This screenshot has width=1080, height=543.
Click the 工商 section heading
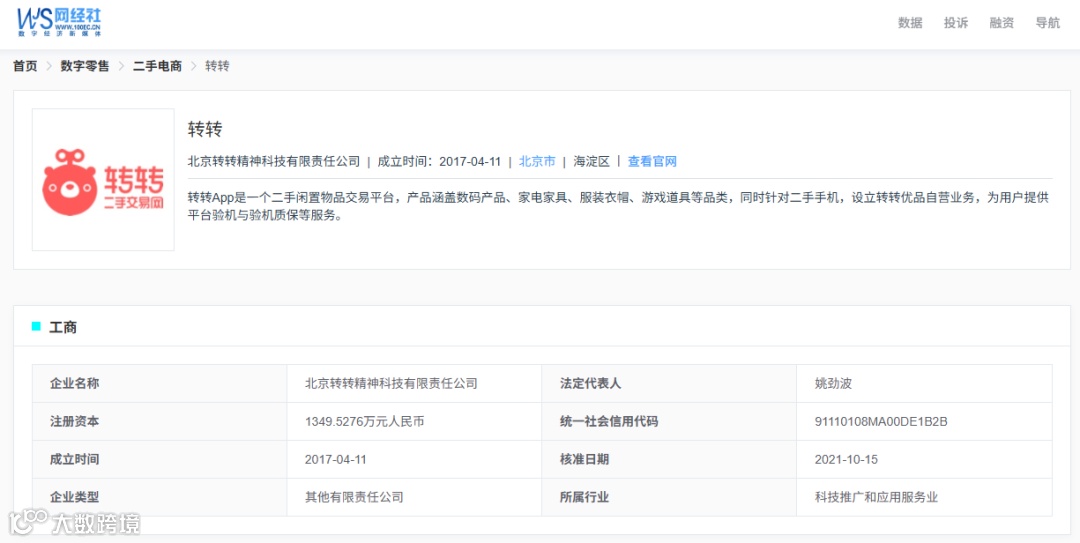63,327
